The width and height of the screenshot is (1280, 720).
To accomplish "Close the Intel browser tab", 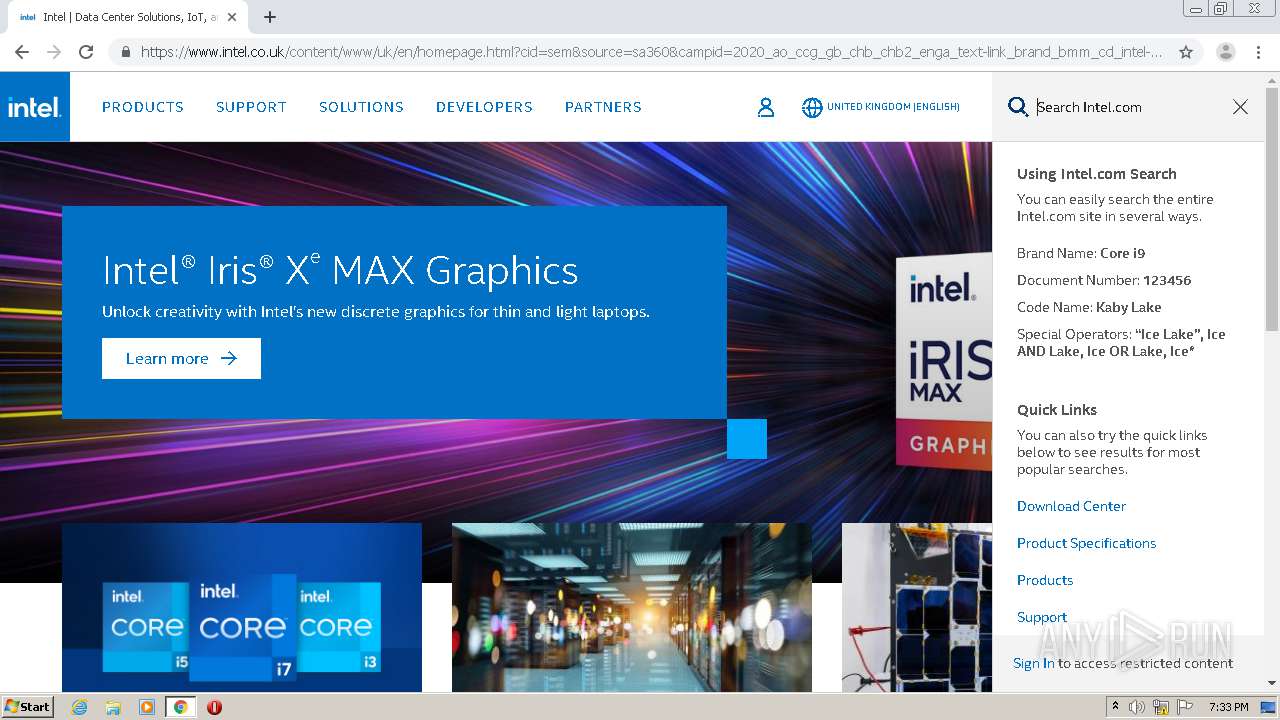I will click(232, 17).
